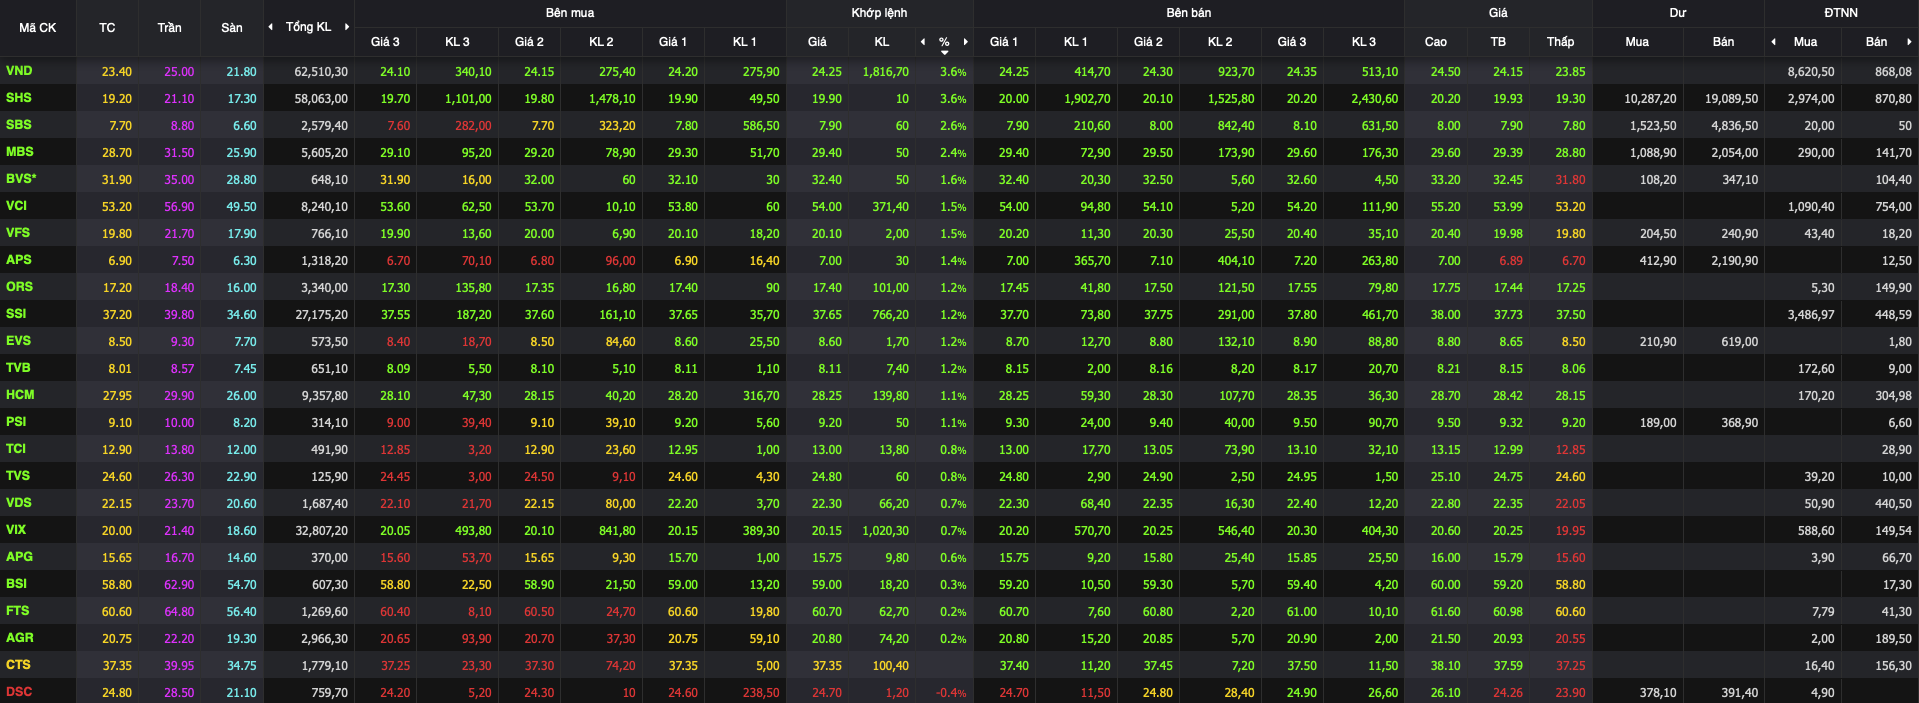Click the Cao column header under Giá
1919x703 pixels.
point(1436,42)
